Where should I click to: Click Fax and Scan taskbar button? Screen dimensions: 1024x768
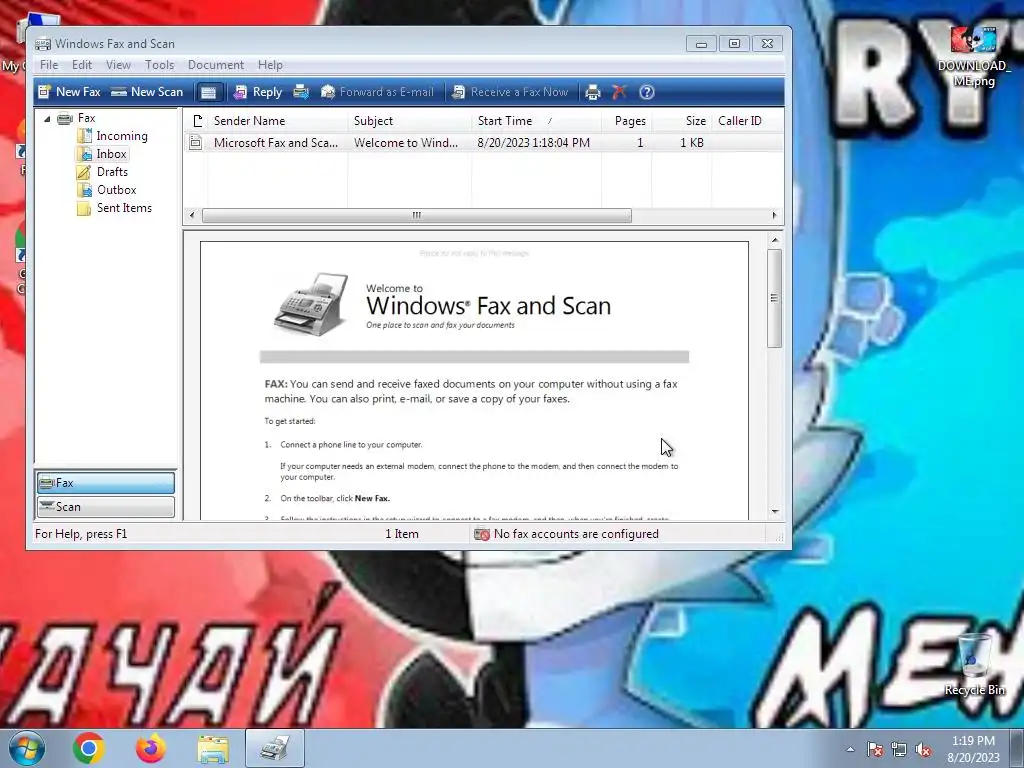click(x=275, y=748)
